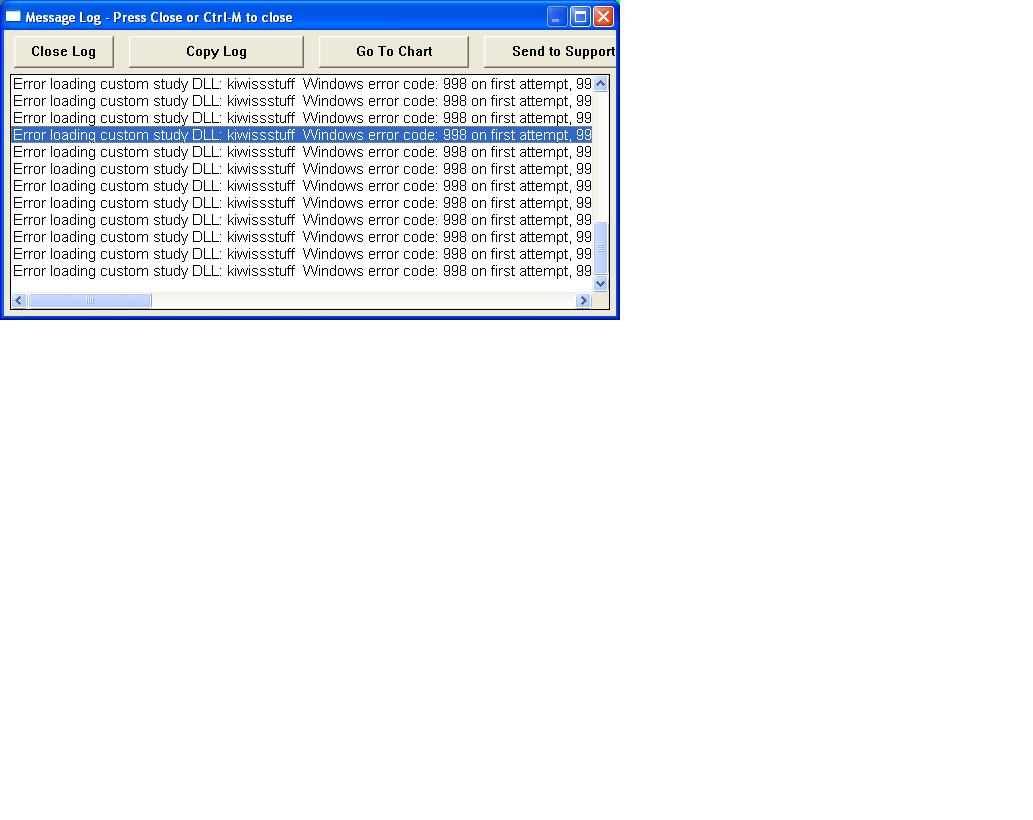1033x820 pixels.
Task: Click the vertical scrollbar up arrow
Action: click(x=600, y=84)
